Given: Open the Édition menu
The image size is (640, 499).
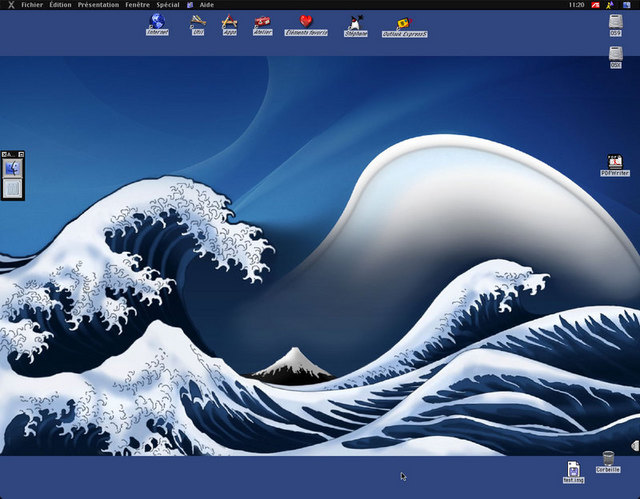Looking at the screenshot, I should click(x=60, y=5).
